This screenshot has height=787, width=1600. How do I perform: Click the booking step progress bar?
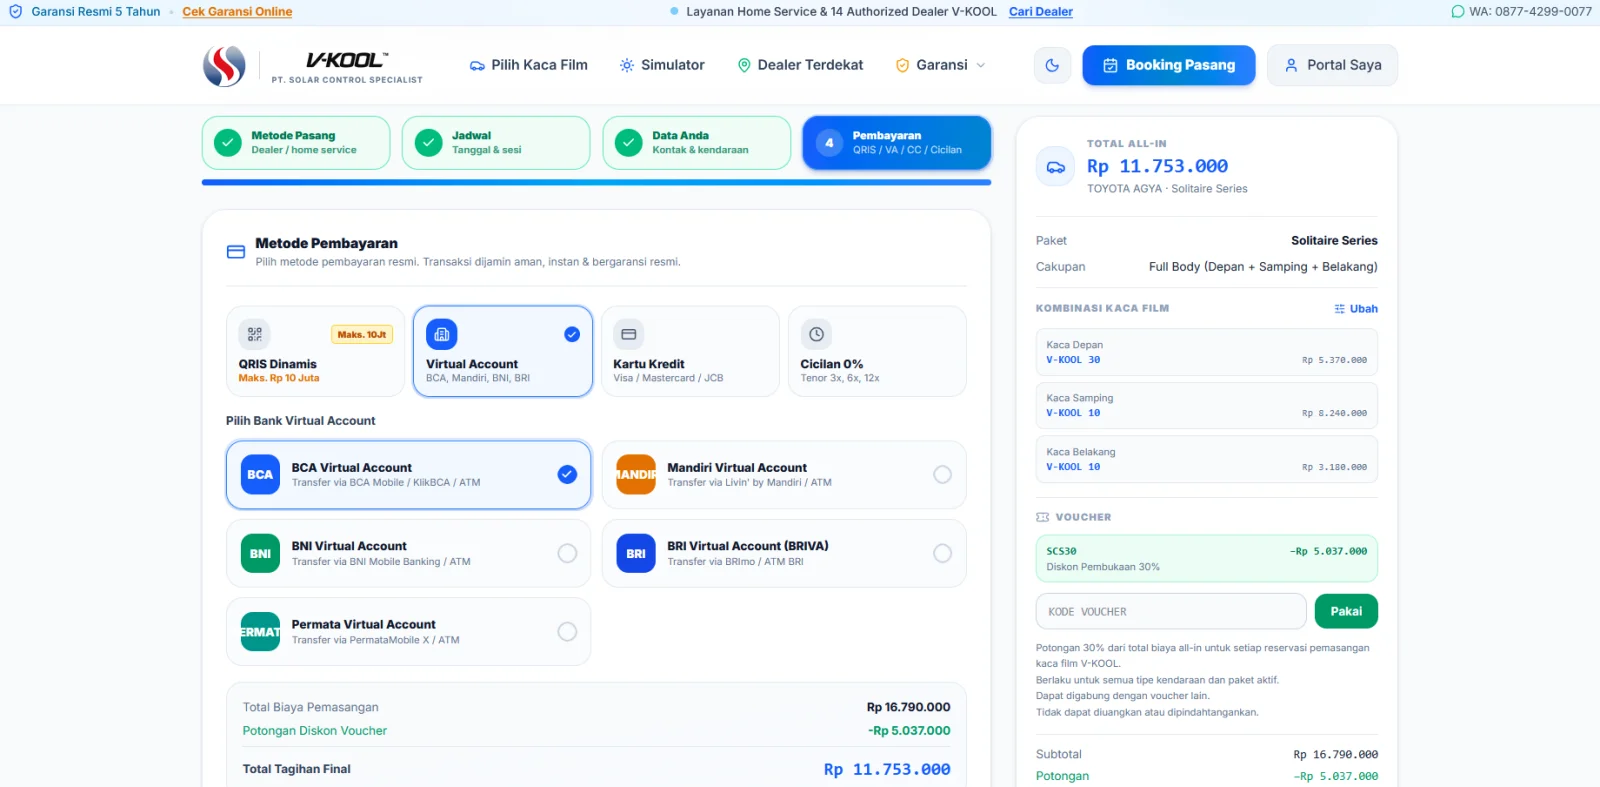pos(597,182)
